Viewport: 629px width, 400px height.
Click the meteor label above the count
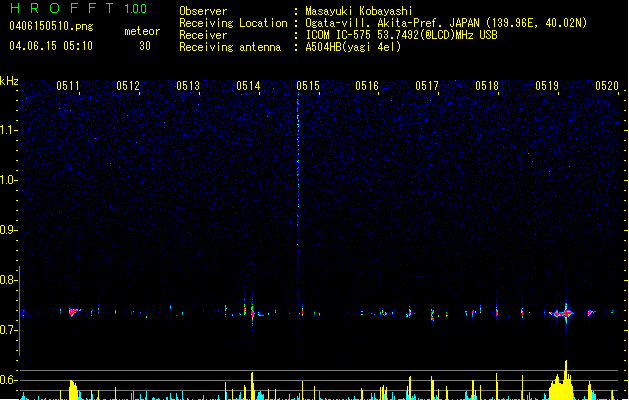(x=142, y=31)
